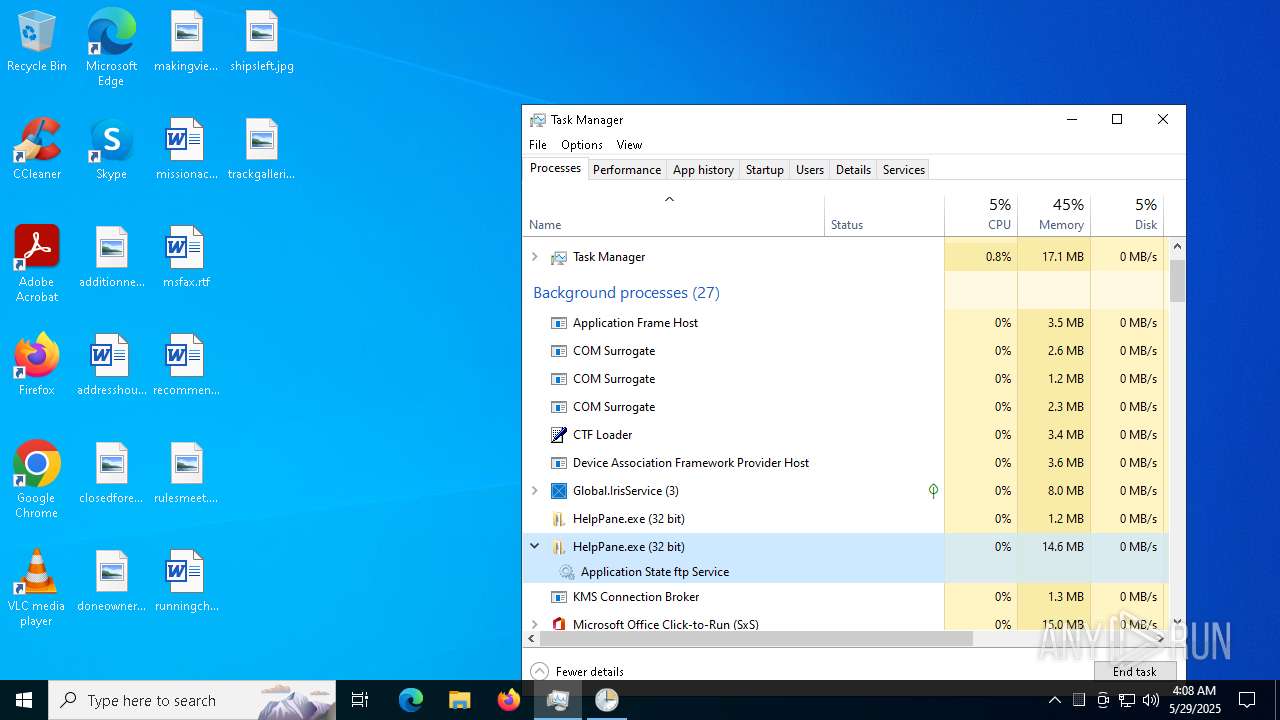The image size is (1280, 720).
Task: Sort processes by Status column
Action: tap(884, 213)
